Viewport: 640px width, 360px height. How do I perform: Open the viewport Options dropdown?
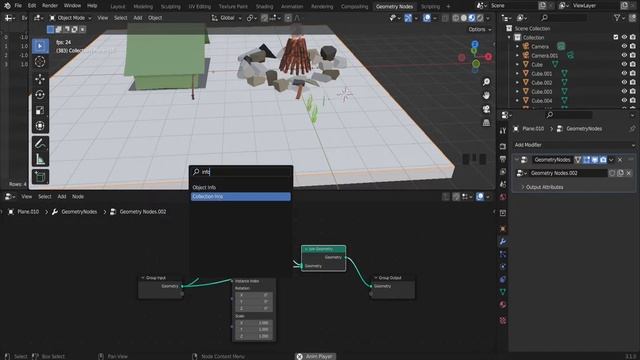(480, 29)
